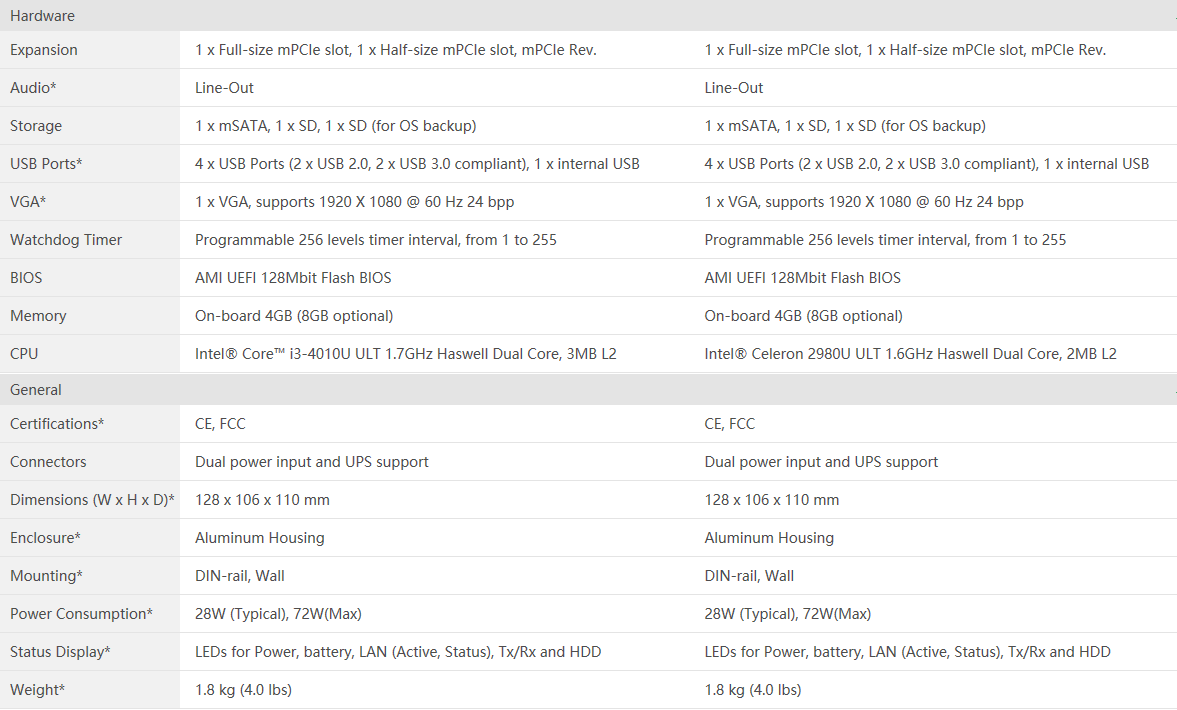Collapse the General section header
This screenshot has width=1177, height=710.
(x=588, y=390)
